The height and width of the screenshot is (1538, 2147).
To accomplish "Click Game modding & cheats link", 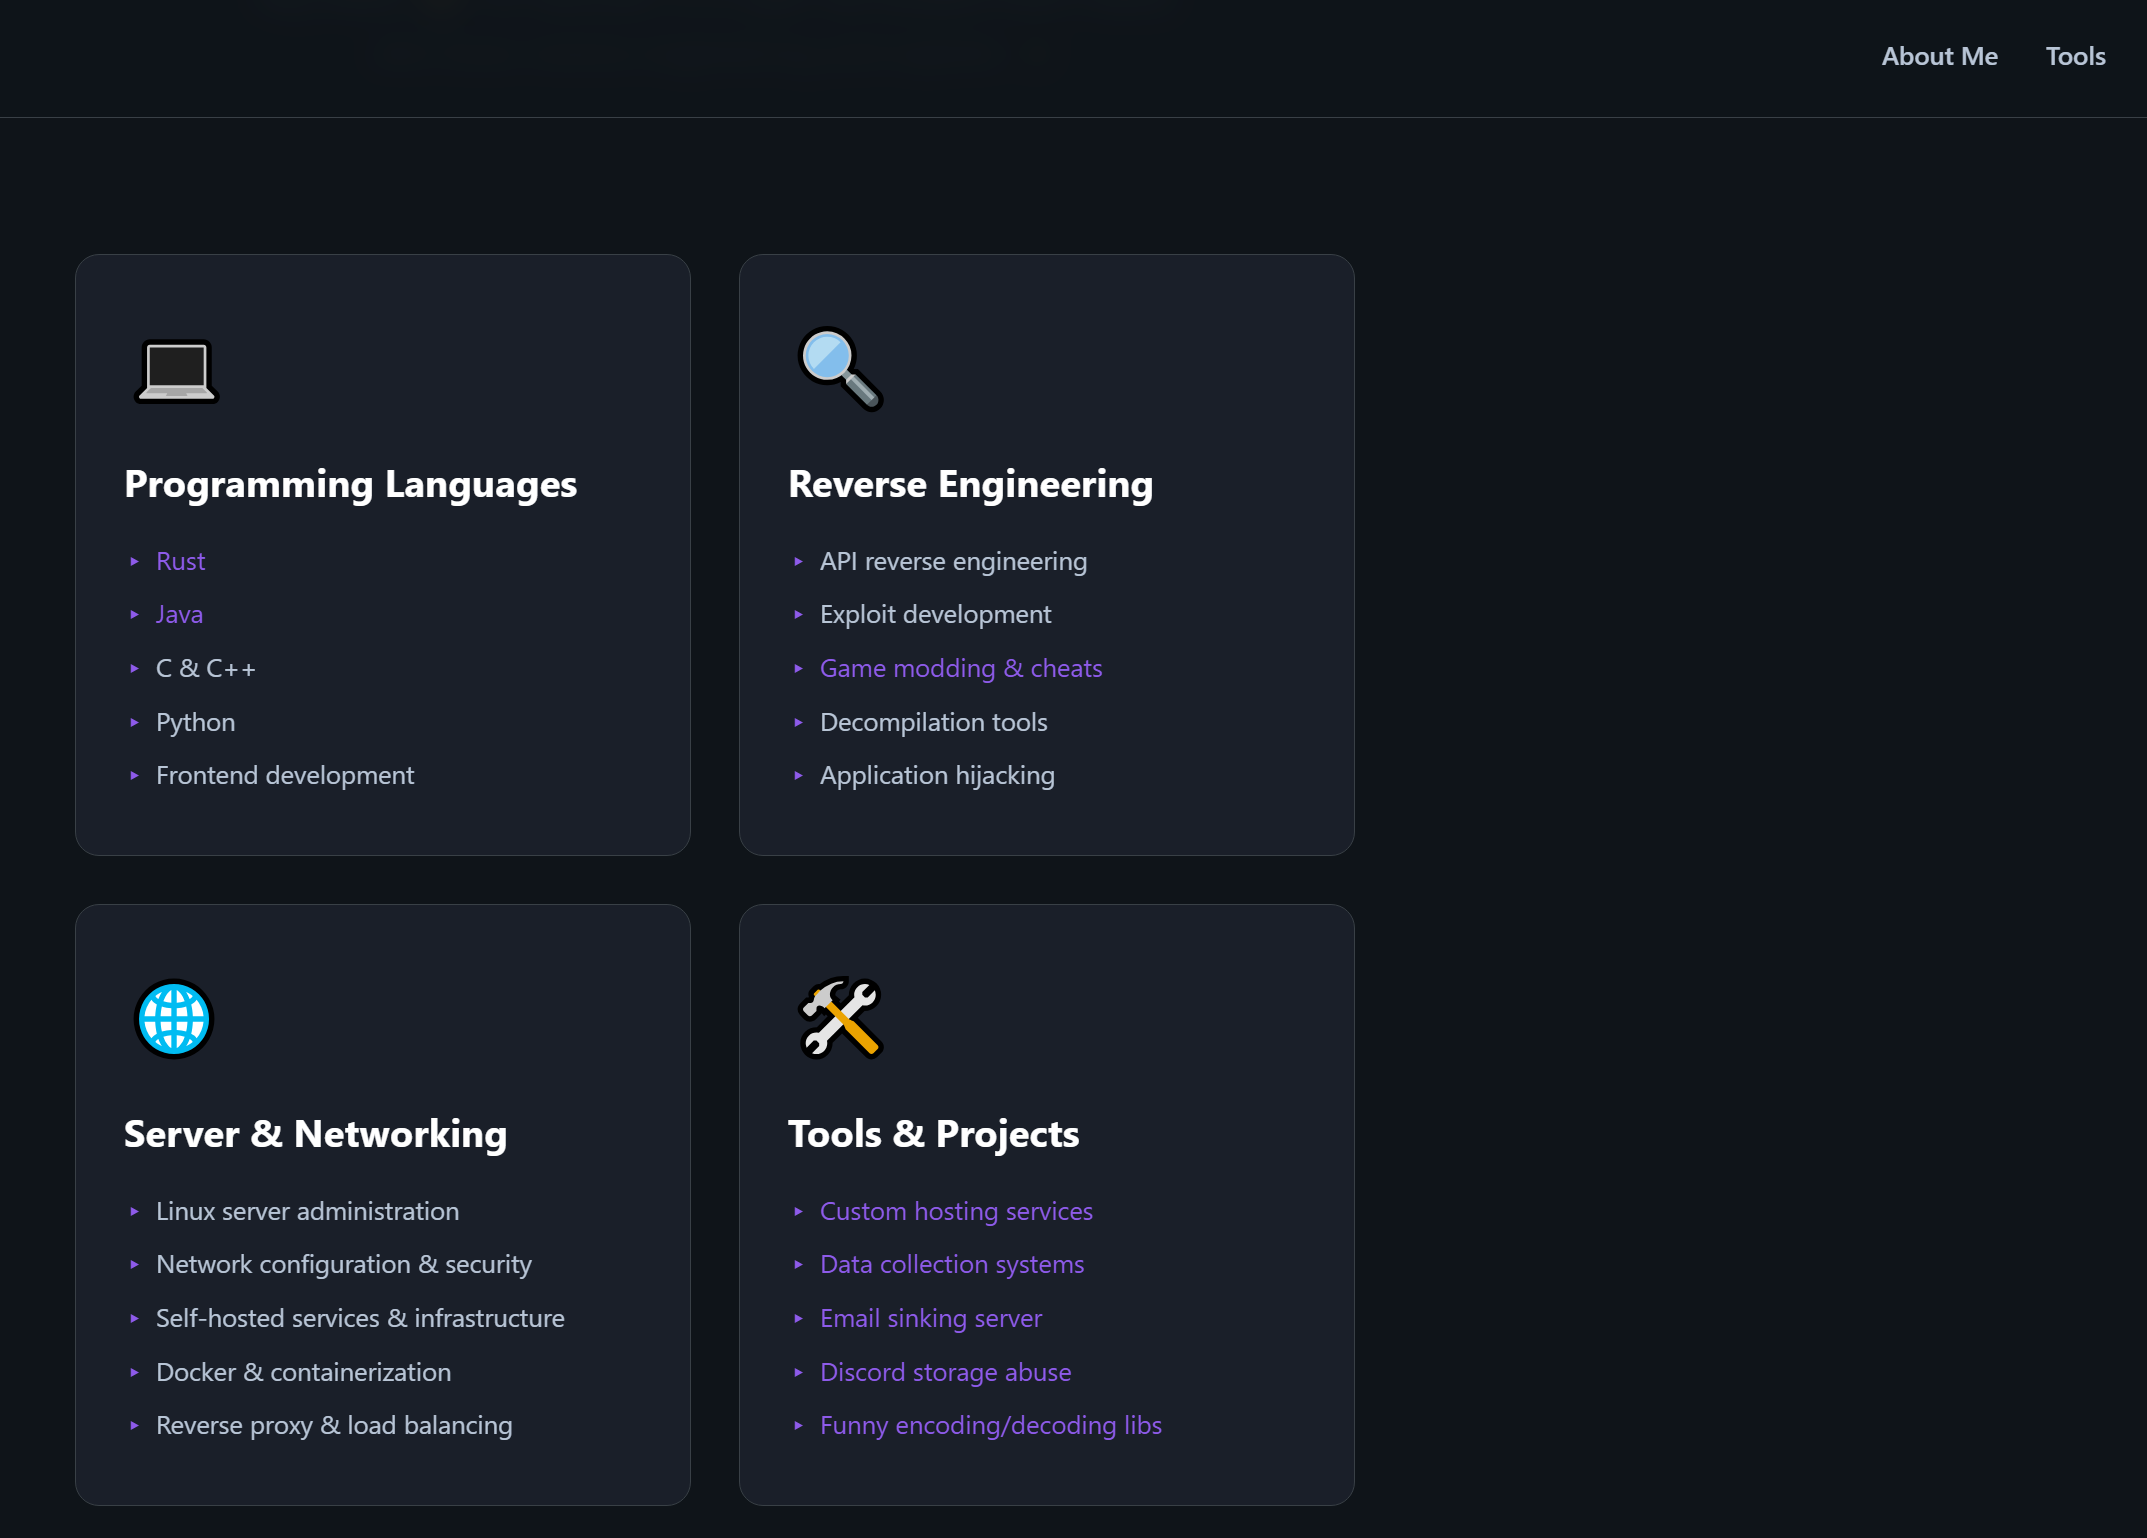I will 960,668.
